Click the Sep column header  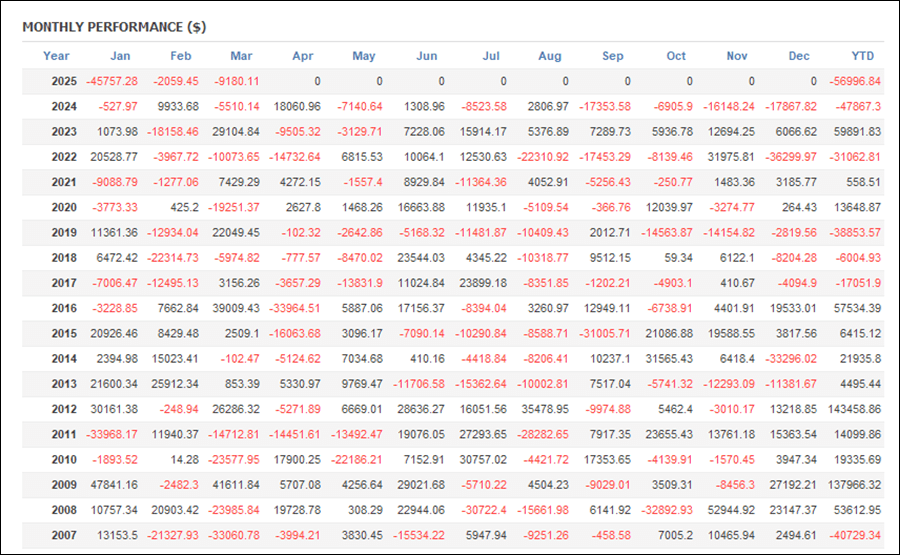point(612,56)
